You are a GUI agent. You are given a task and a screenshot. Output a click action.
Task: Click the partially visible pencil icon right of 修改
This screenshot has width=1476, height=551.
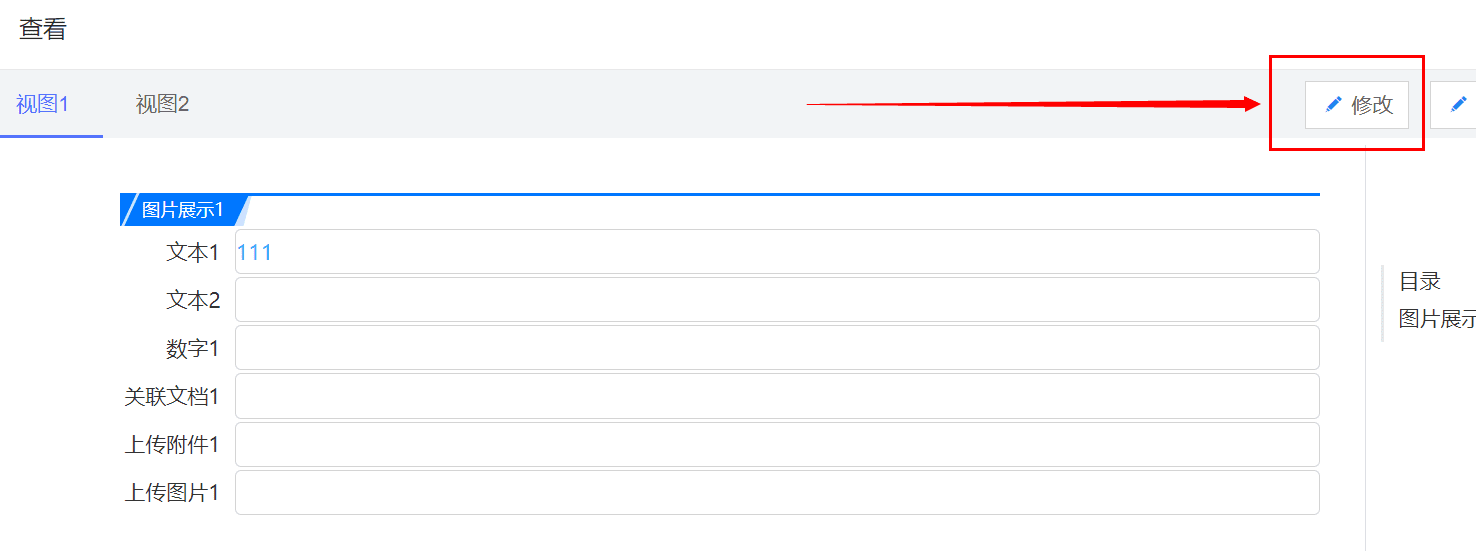pyautogui.click(x=1459, y=105)
